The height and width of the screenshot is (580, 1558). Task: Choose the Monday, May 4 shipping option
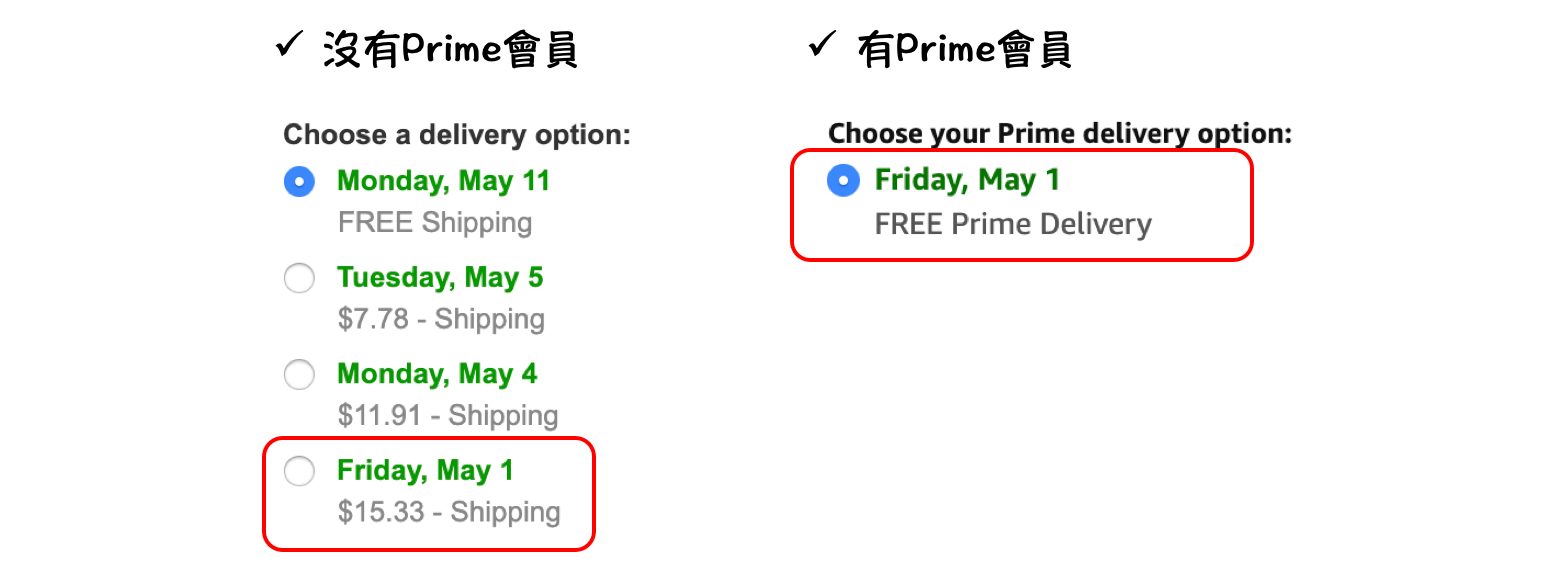click(x=299, y=374)
